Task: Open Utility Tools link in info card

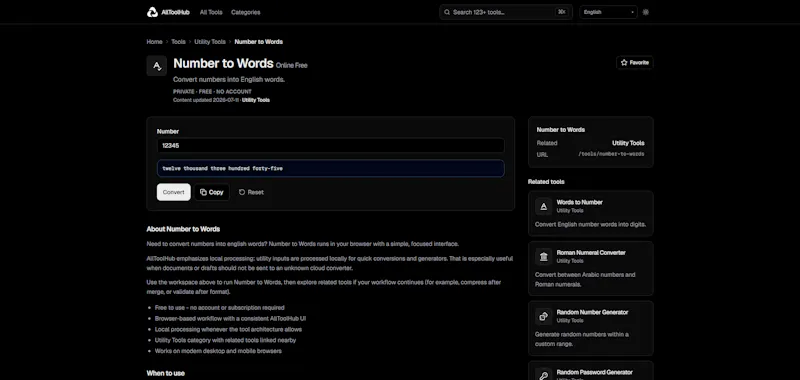Action: click(x=628, y=143)
